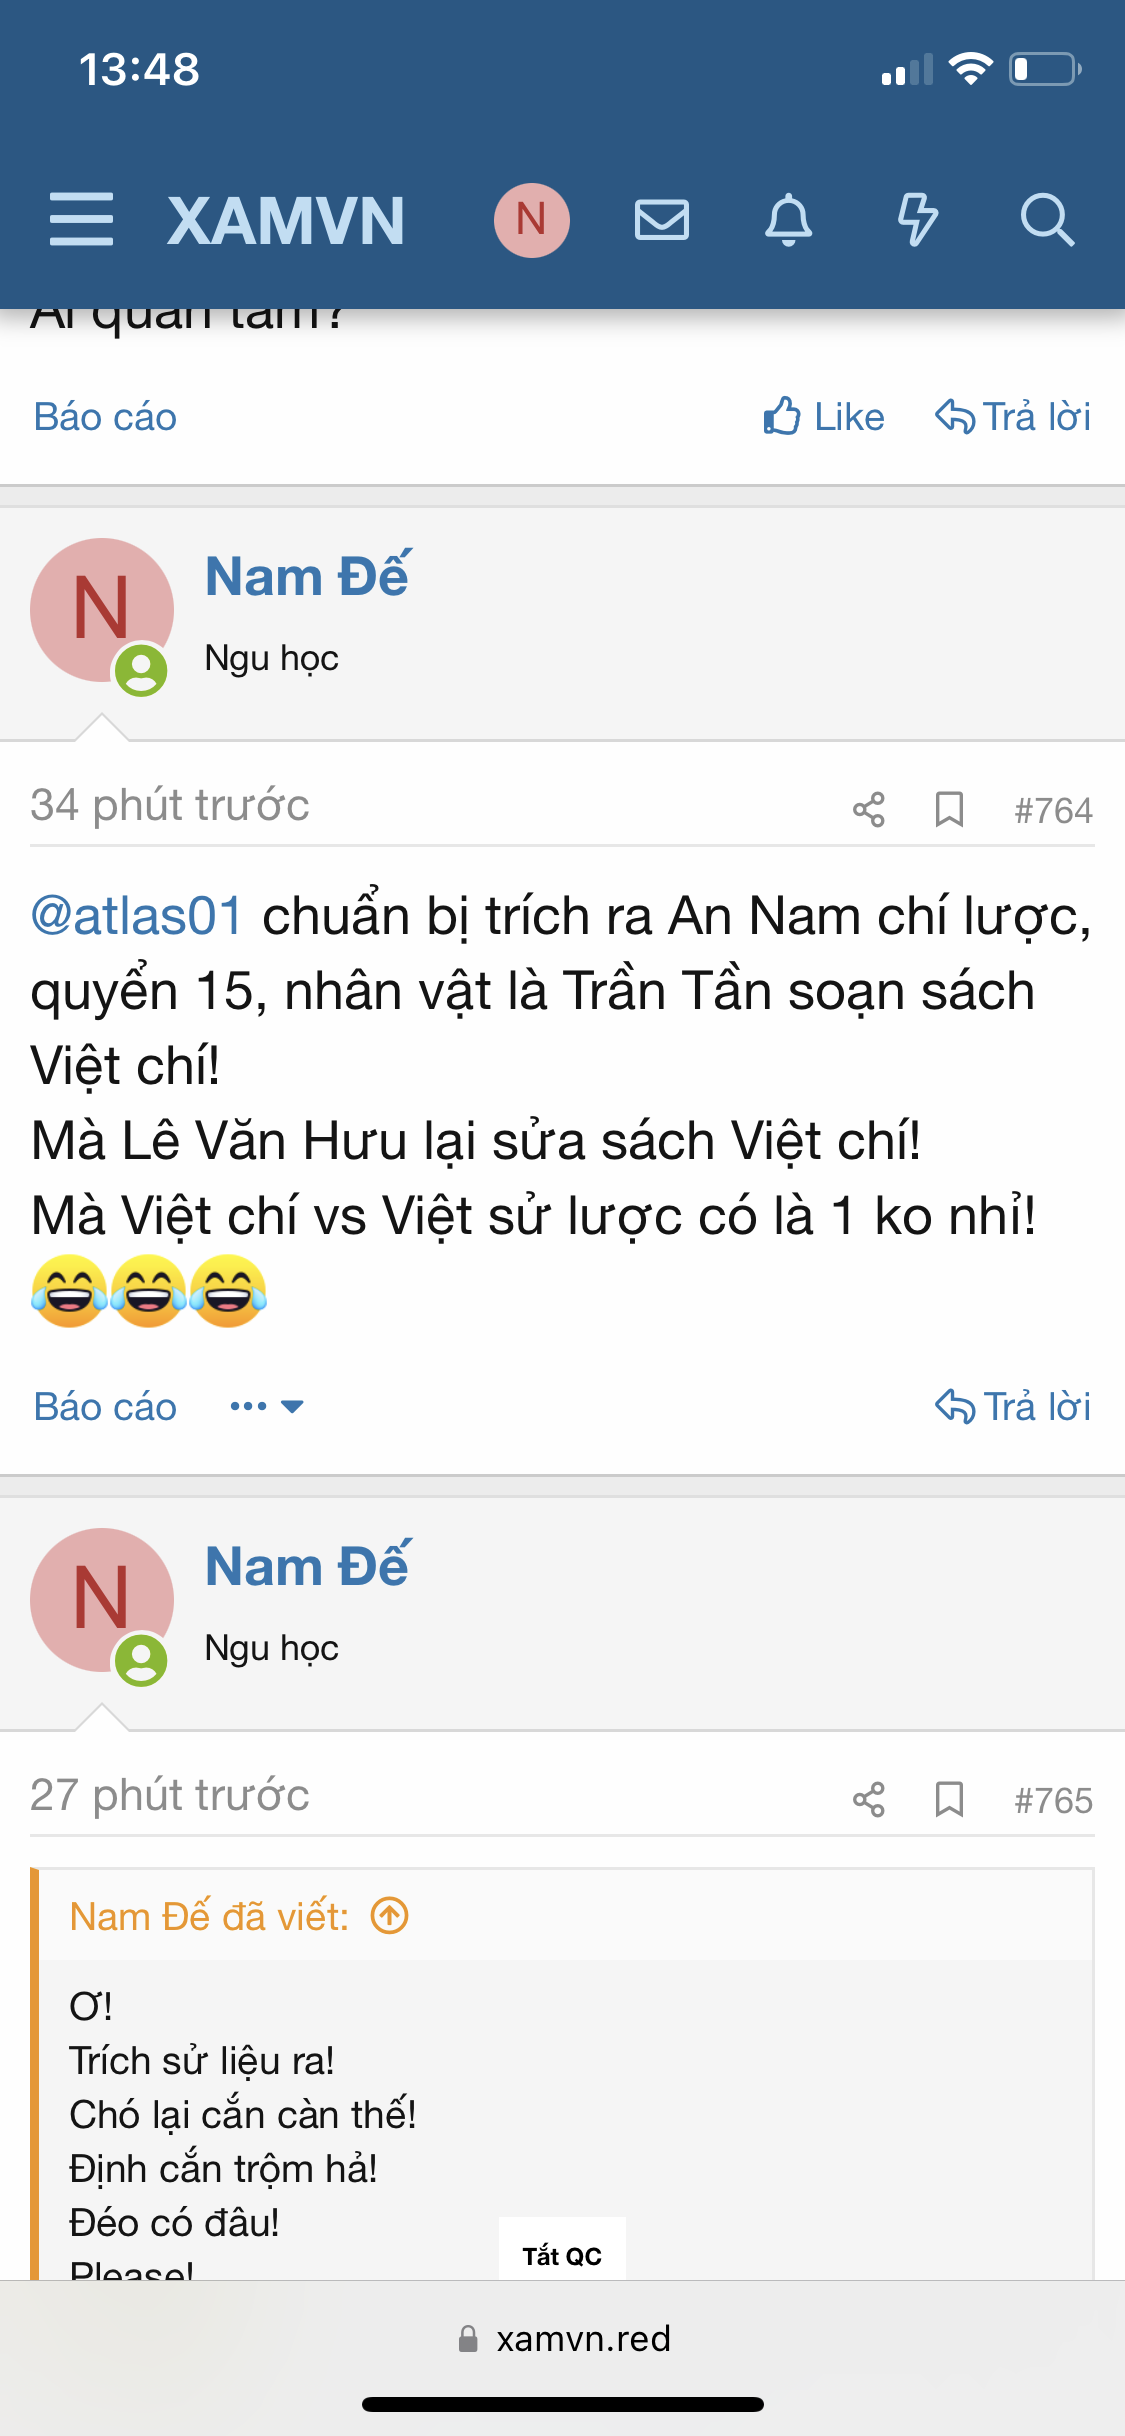Reply to the top post with Trả lời
The image size is (1125, 2436).
click(x=1013, y=416)
